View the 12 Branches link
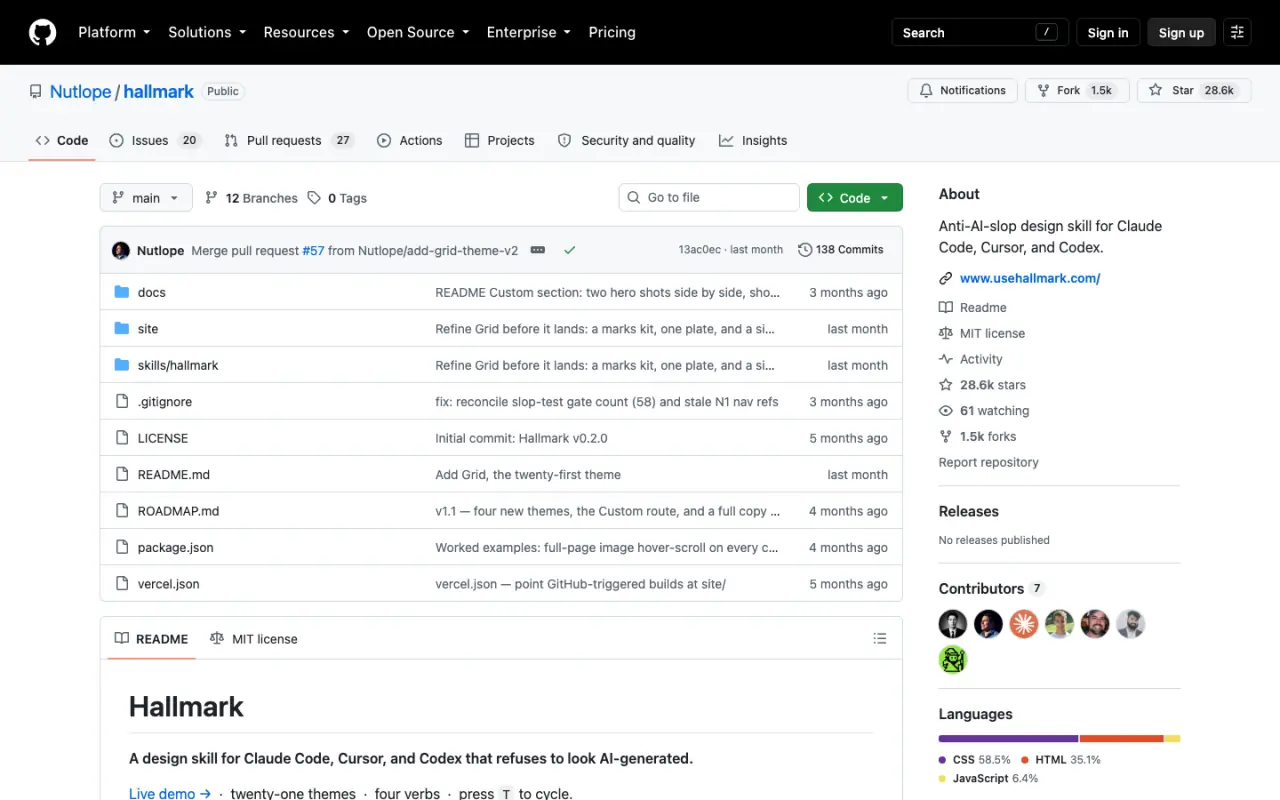Image resolution: width=1280 pixels, height=800 pixels. [x=251, y=198]
